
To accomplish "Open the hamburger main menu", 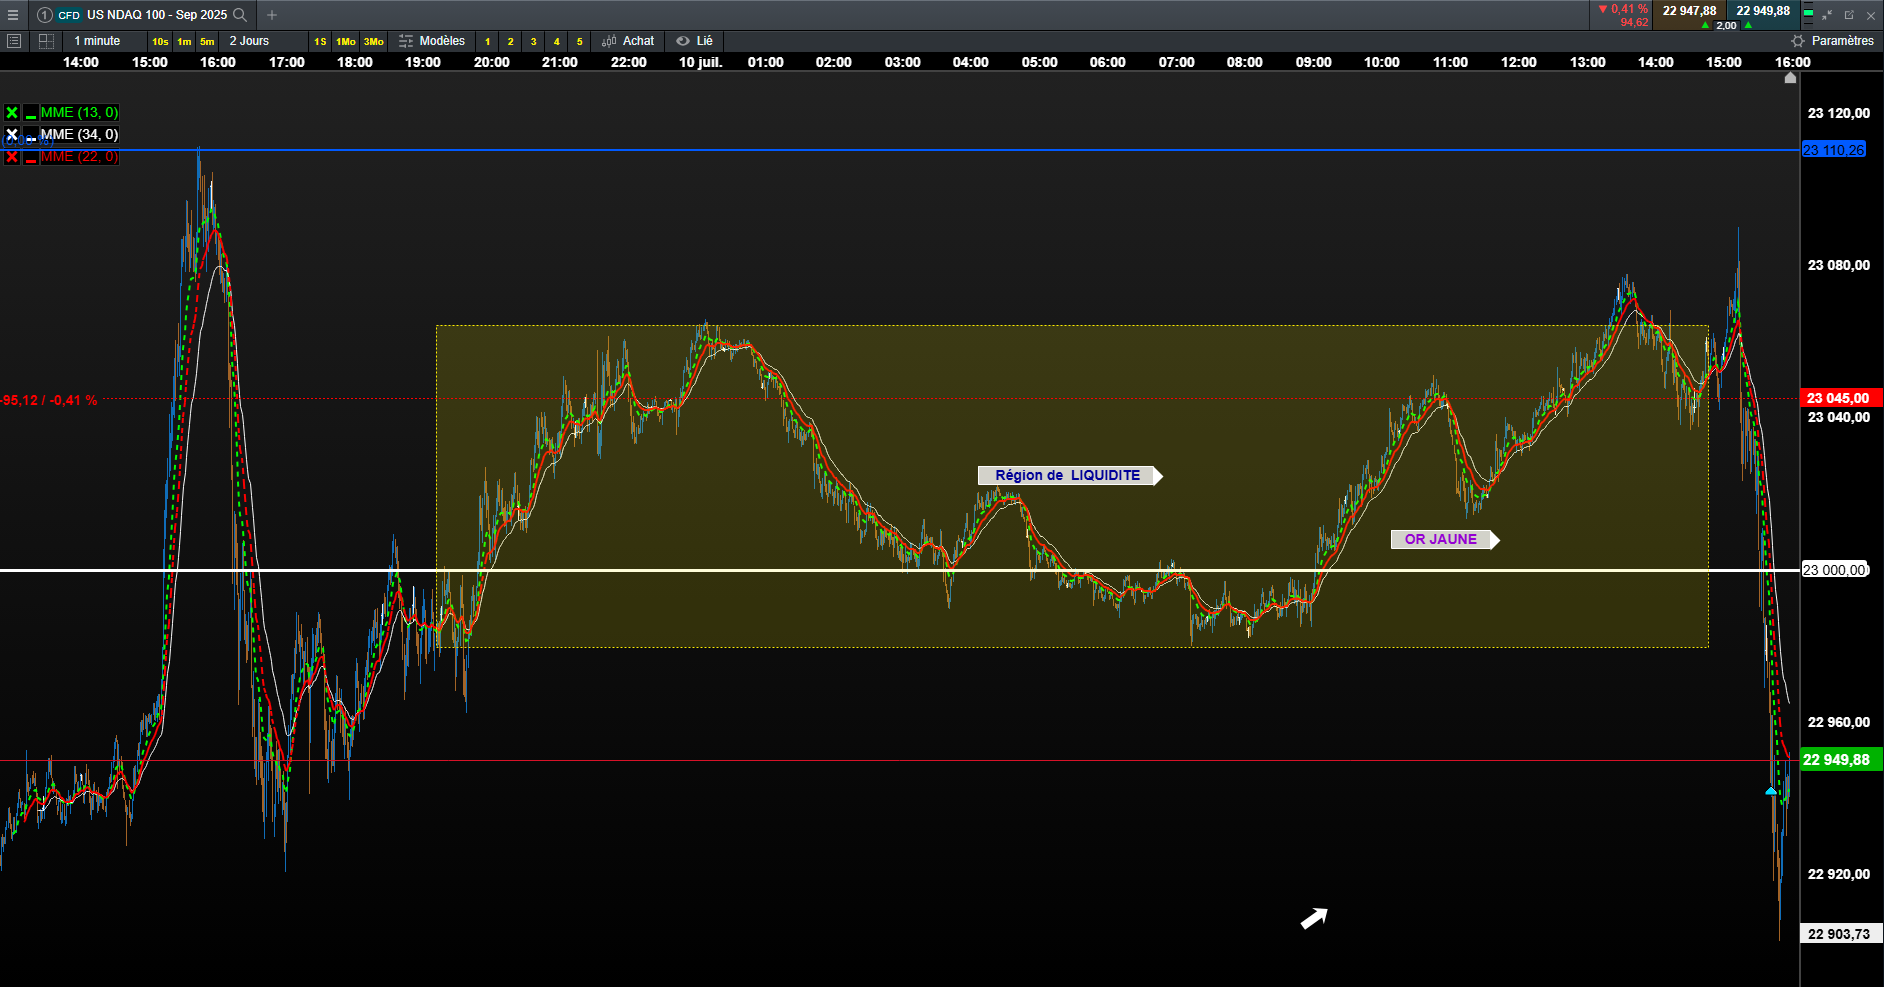I will (13, 15).
